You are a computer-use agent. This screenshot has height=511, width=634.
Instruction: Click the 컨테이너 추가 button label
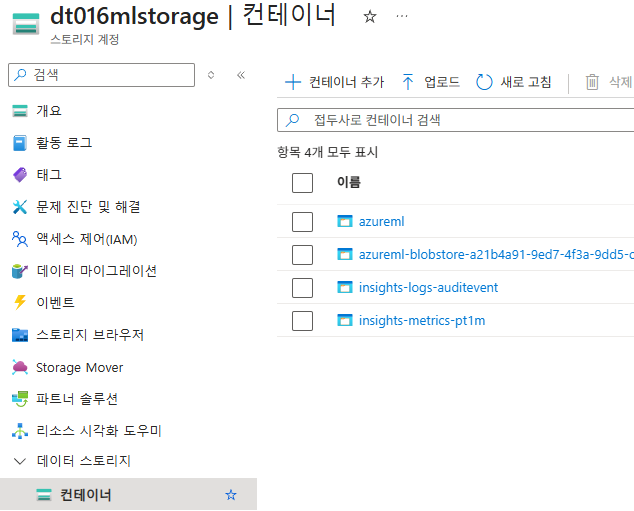click(x=347, y=82)
